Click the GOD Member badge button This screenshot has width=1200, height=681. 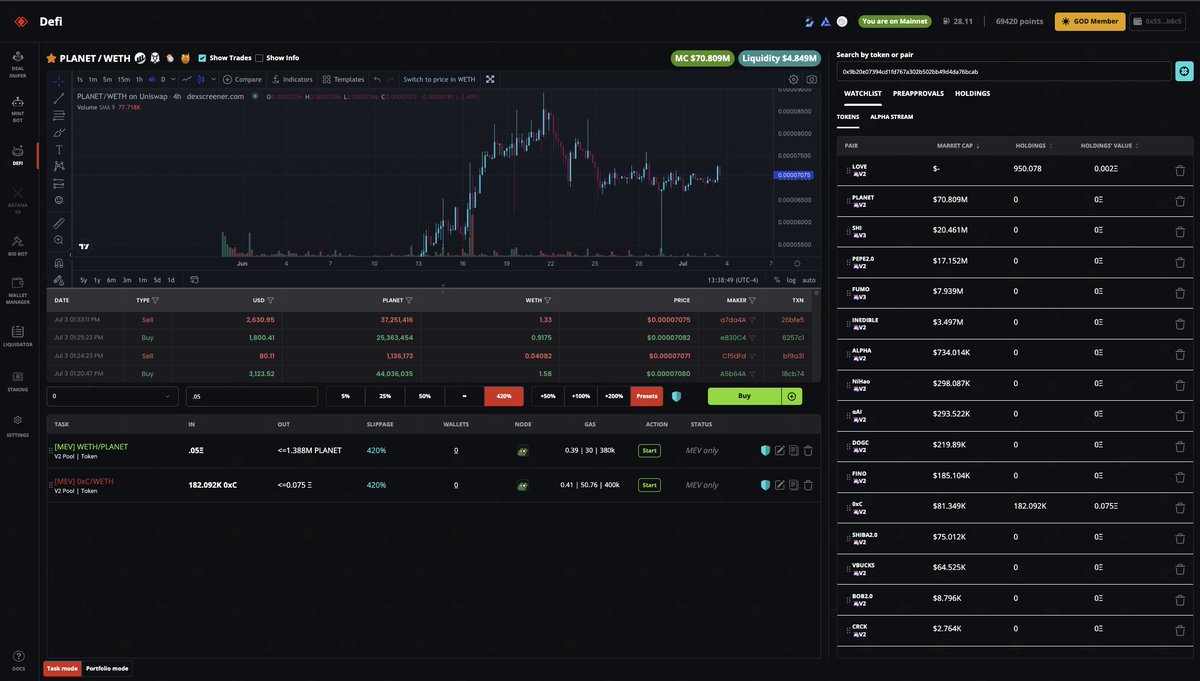click(x=1090, y=21)
